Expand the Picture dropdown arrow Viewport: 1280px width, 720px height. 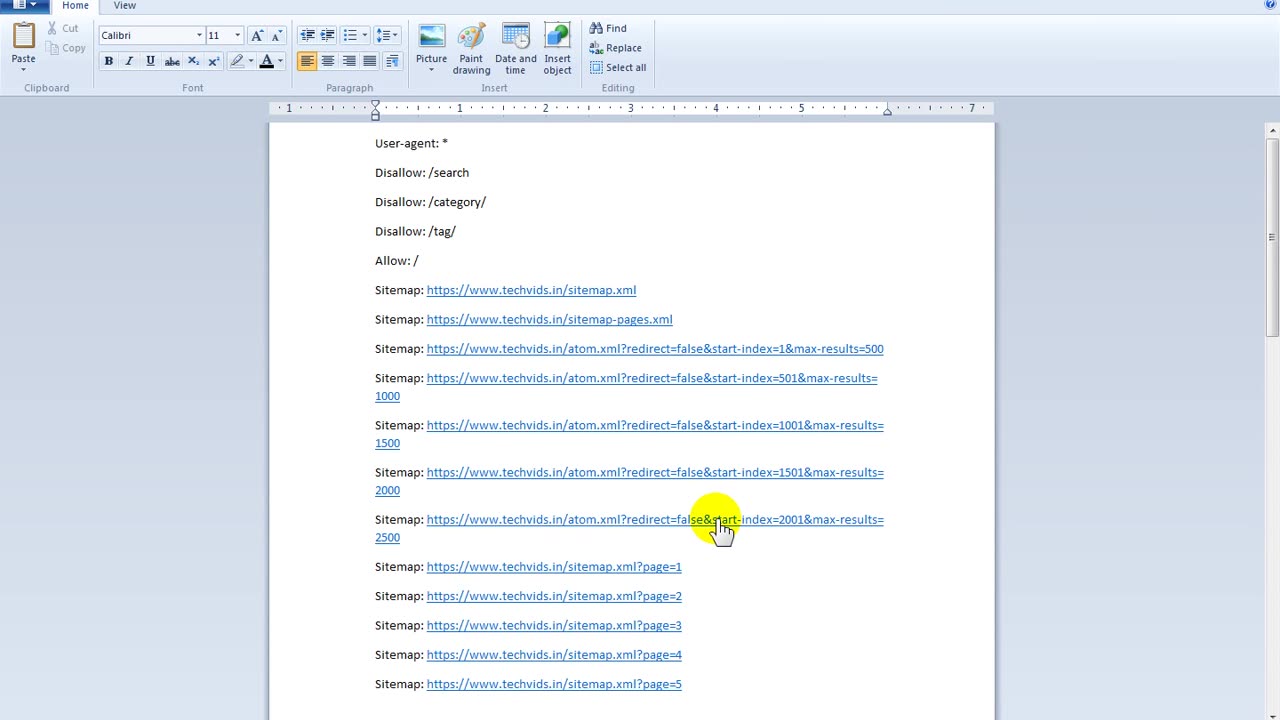[x=431, y=70]
